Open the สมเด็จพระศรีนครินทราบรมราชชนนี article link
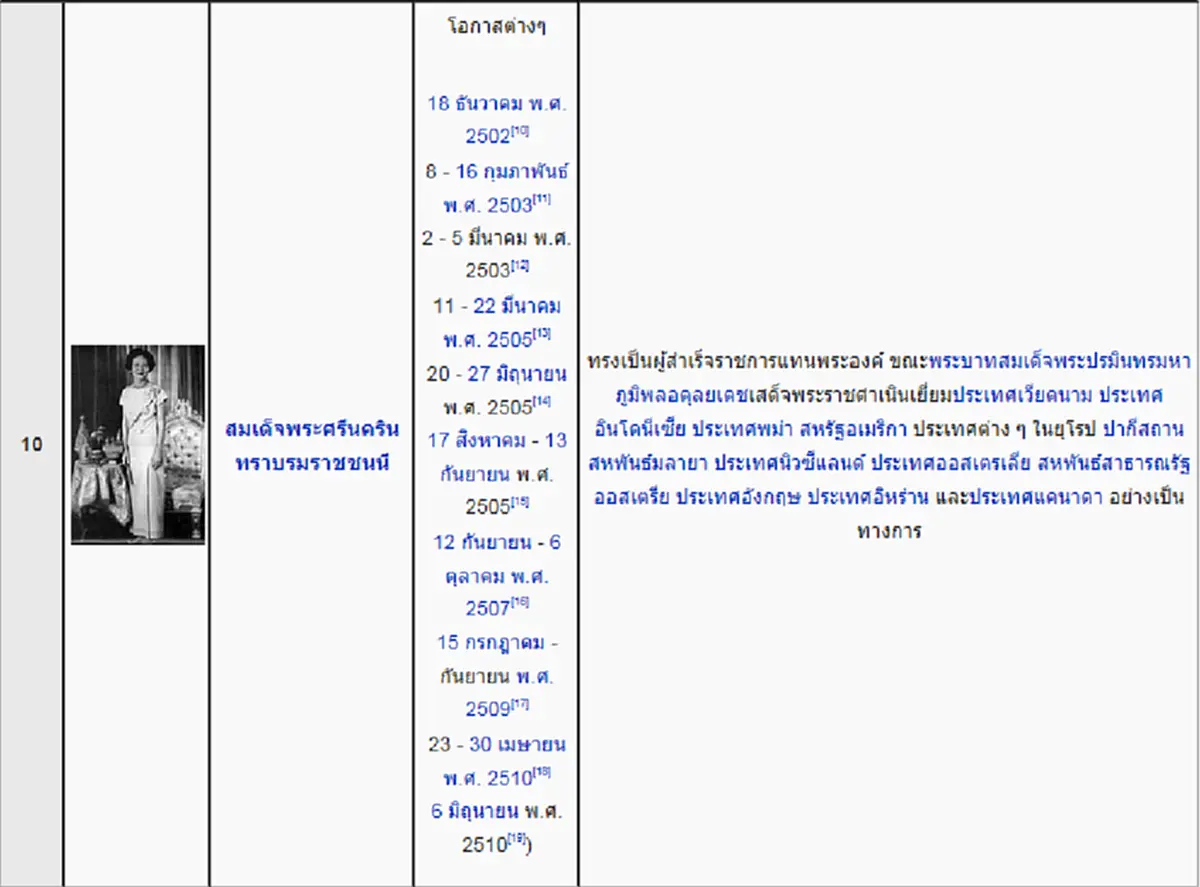 pos(312,446)
